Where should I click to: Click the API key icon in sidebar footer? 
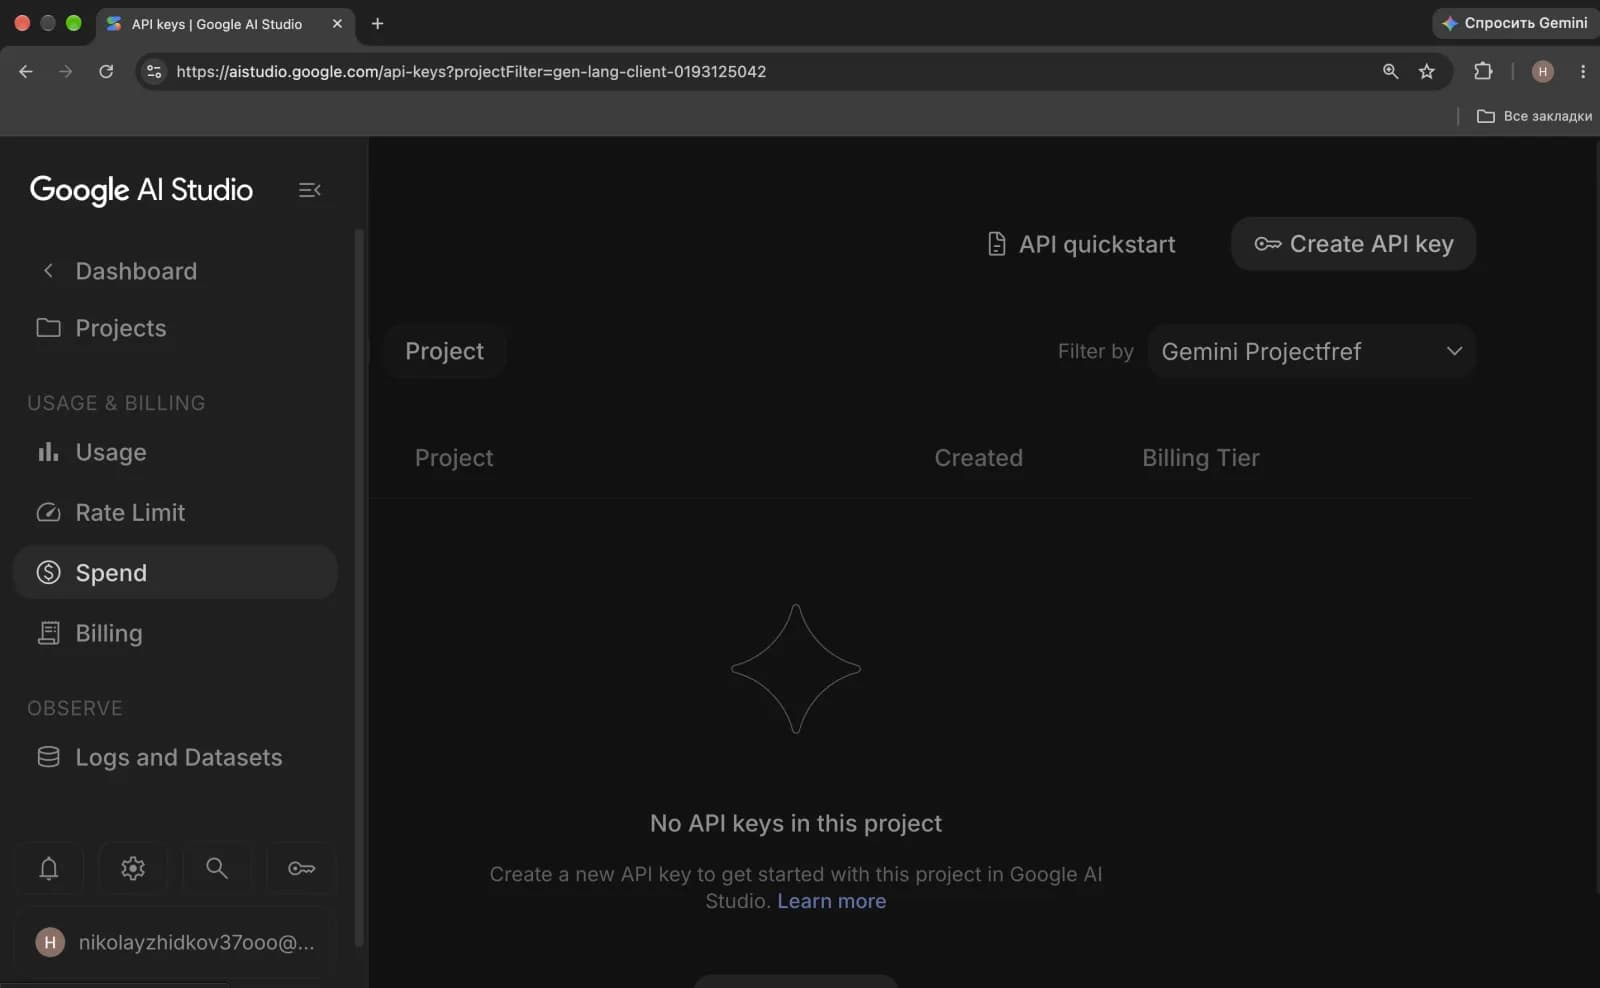pos(301,868)
